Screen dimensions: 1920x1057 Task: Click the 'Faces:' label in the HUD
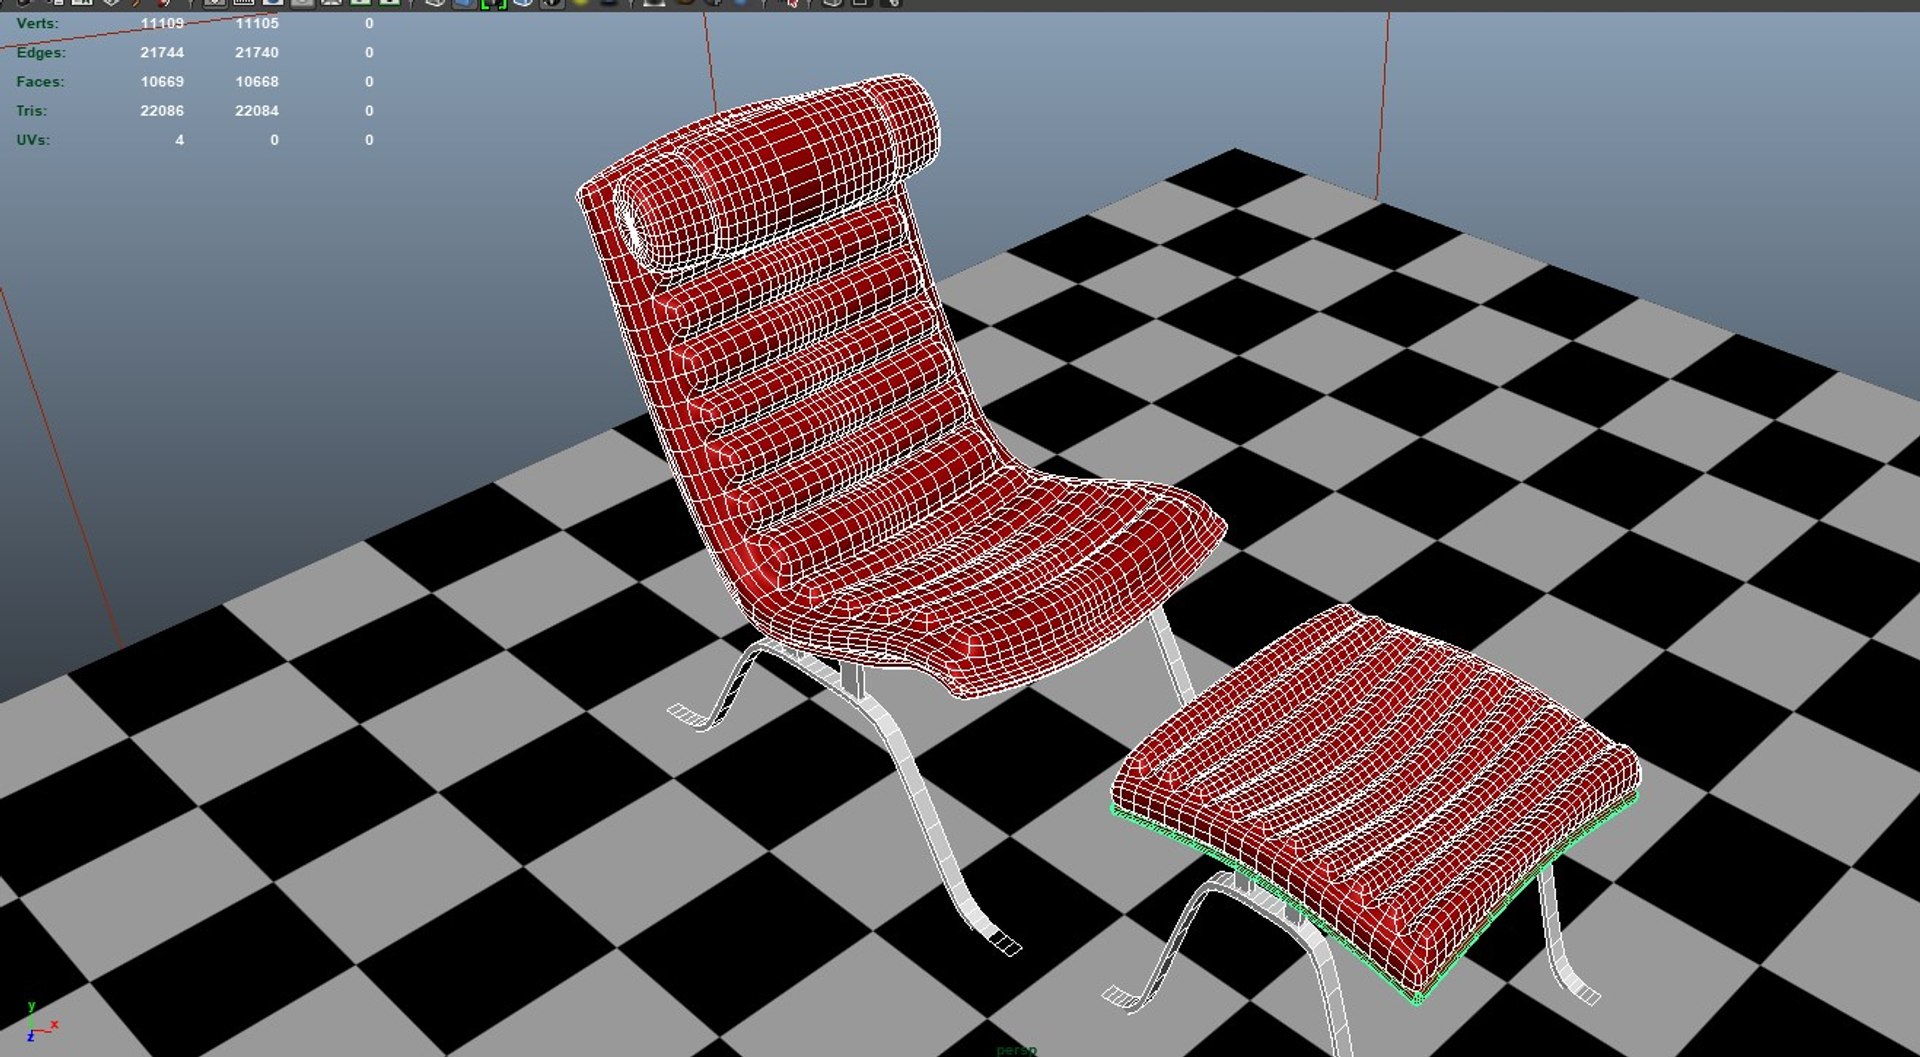click(x=40, y=81)
